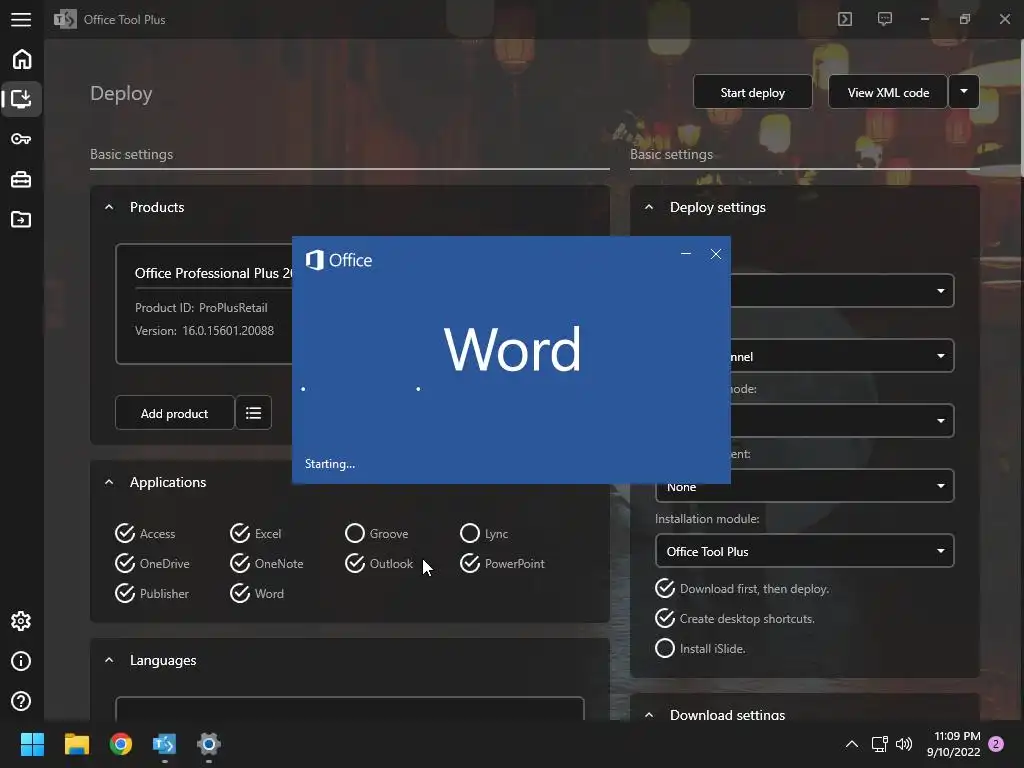
Task: Open File Explorer from taskbar
Action: pos(76,744)
